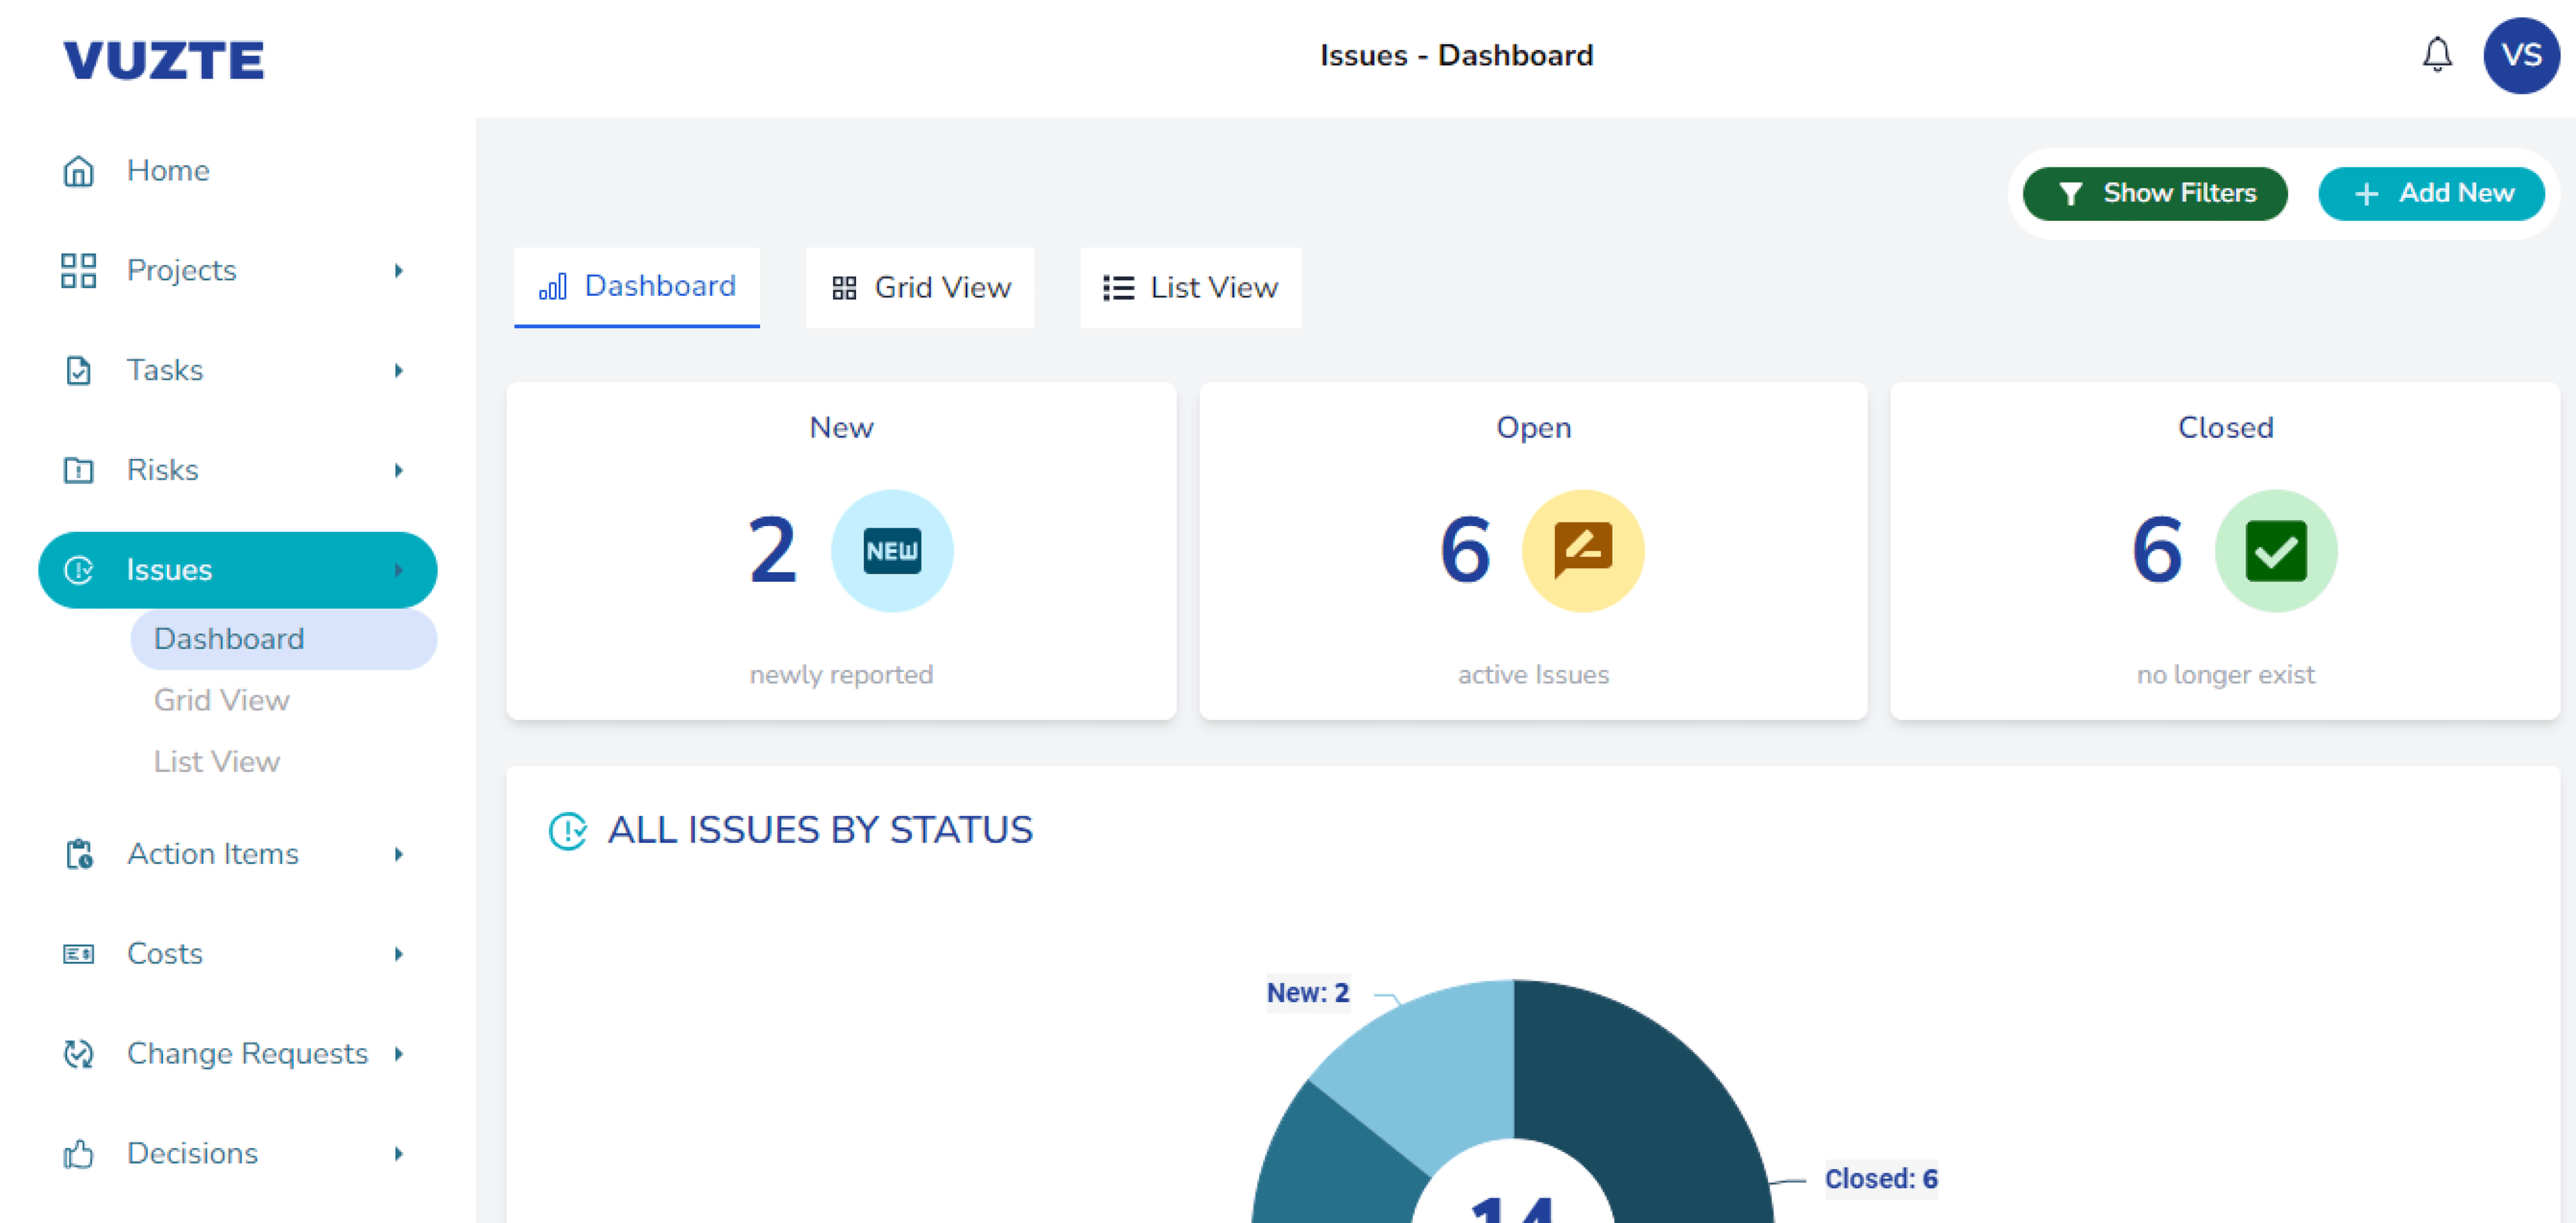Open List View under Issues sidebar
Viewport: 2576px width, 1223px height.
(x=216, y=761)
